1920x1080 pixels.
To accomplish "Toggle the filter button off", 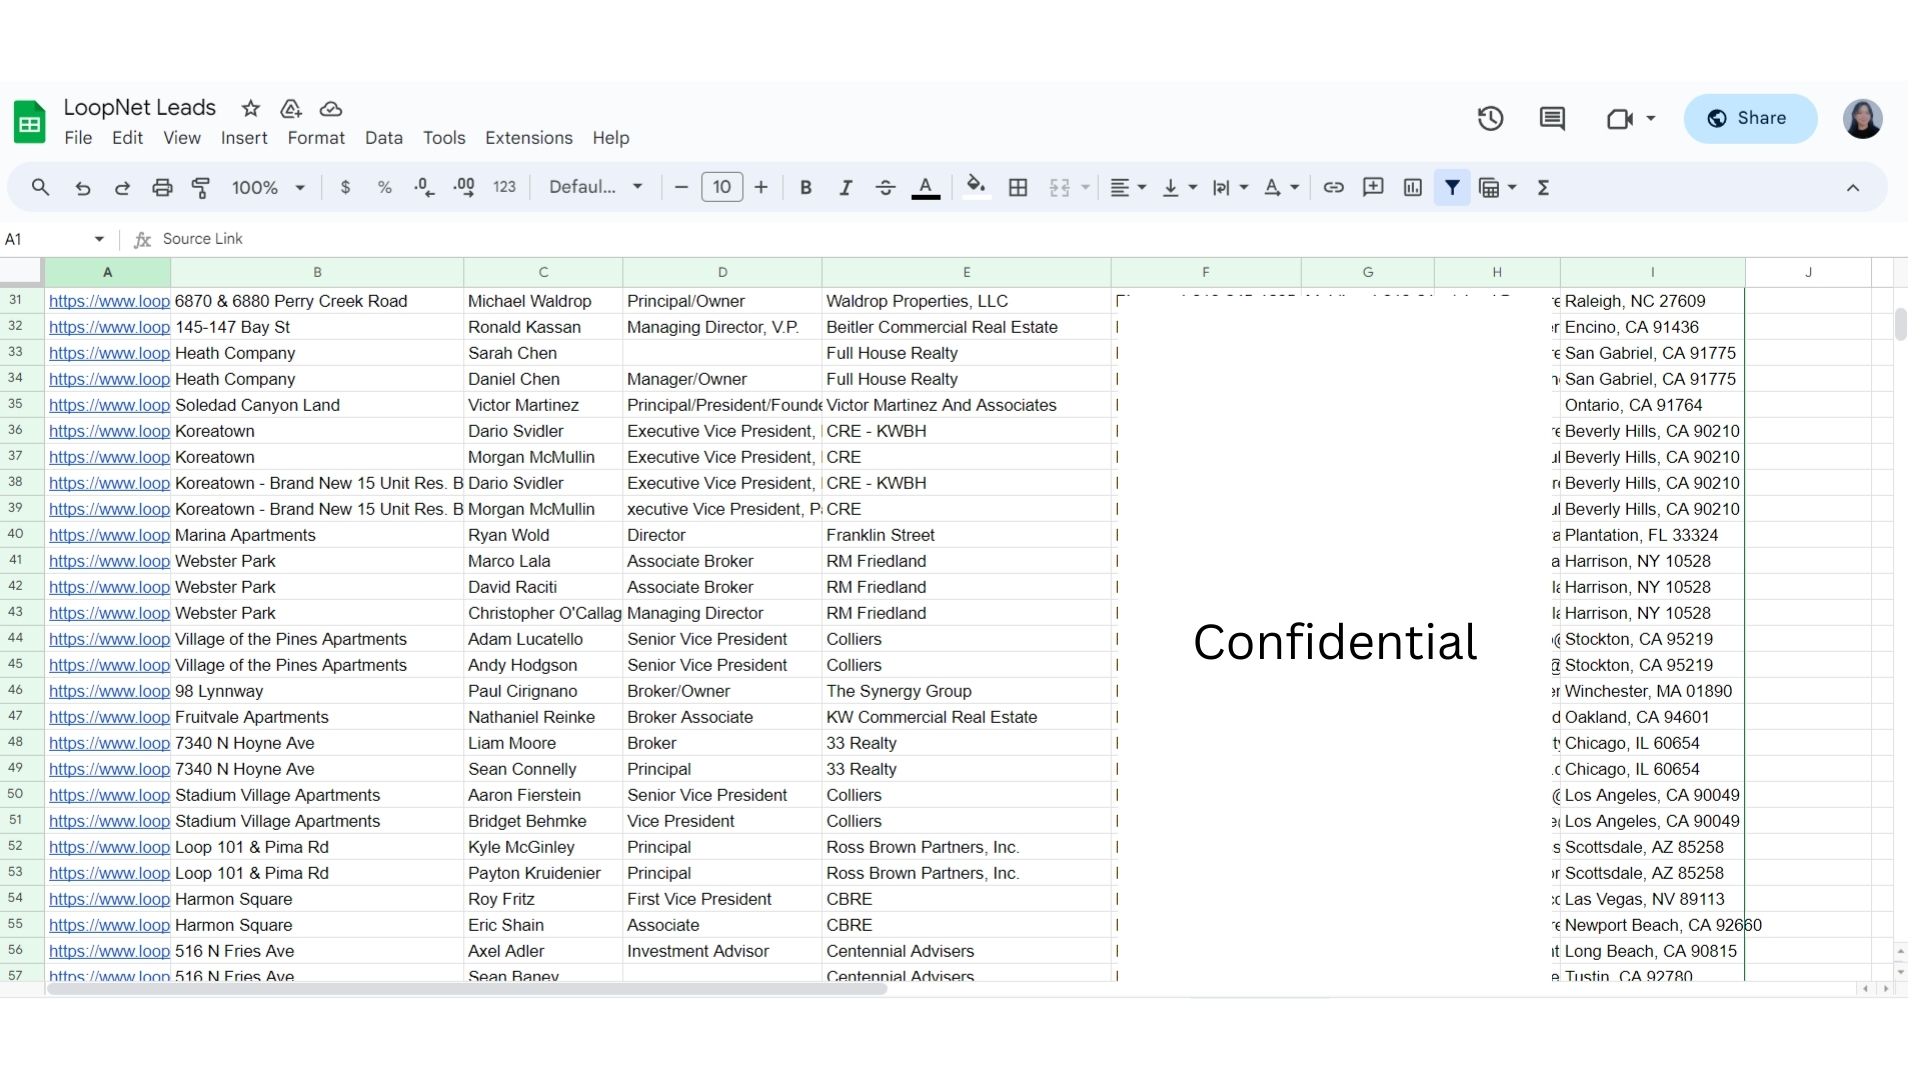I will pyautogui.click(x=1452, y=188).
